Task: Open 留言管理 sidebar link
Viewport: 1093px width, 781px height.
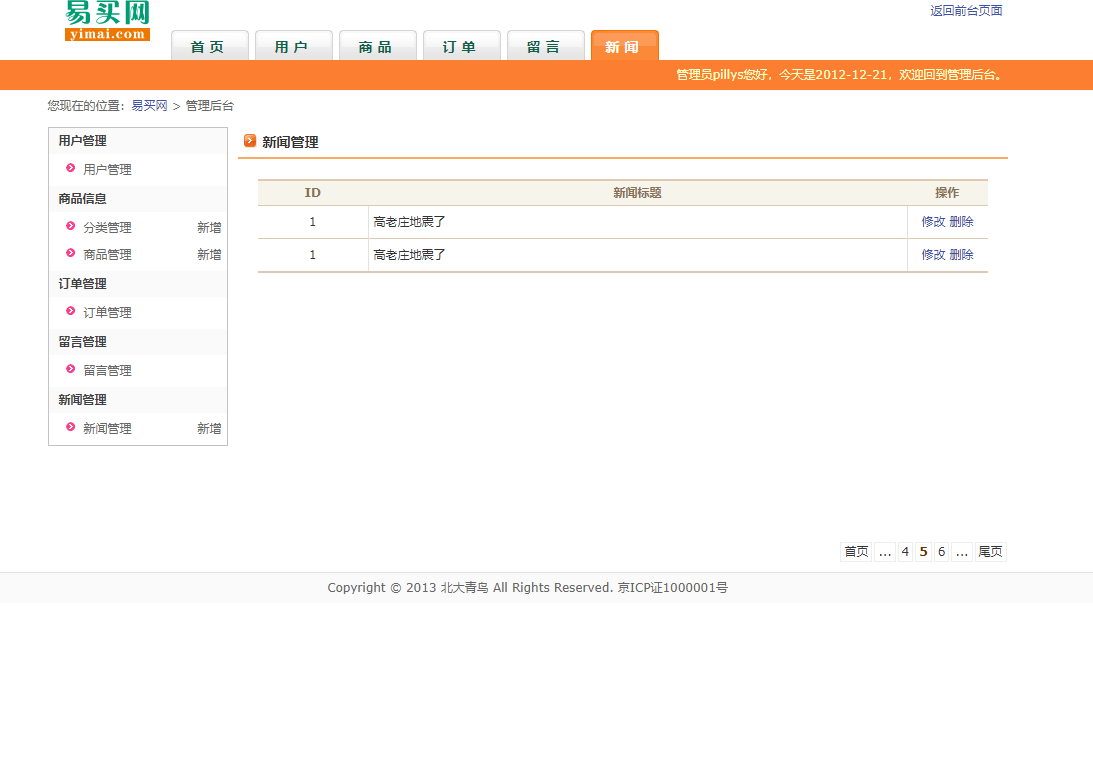Action: (107, 370)
